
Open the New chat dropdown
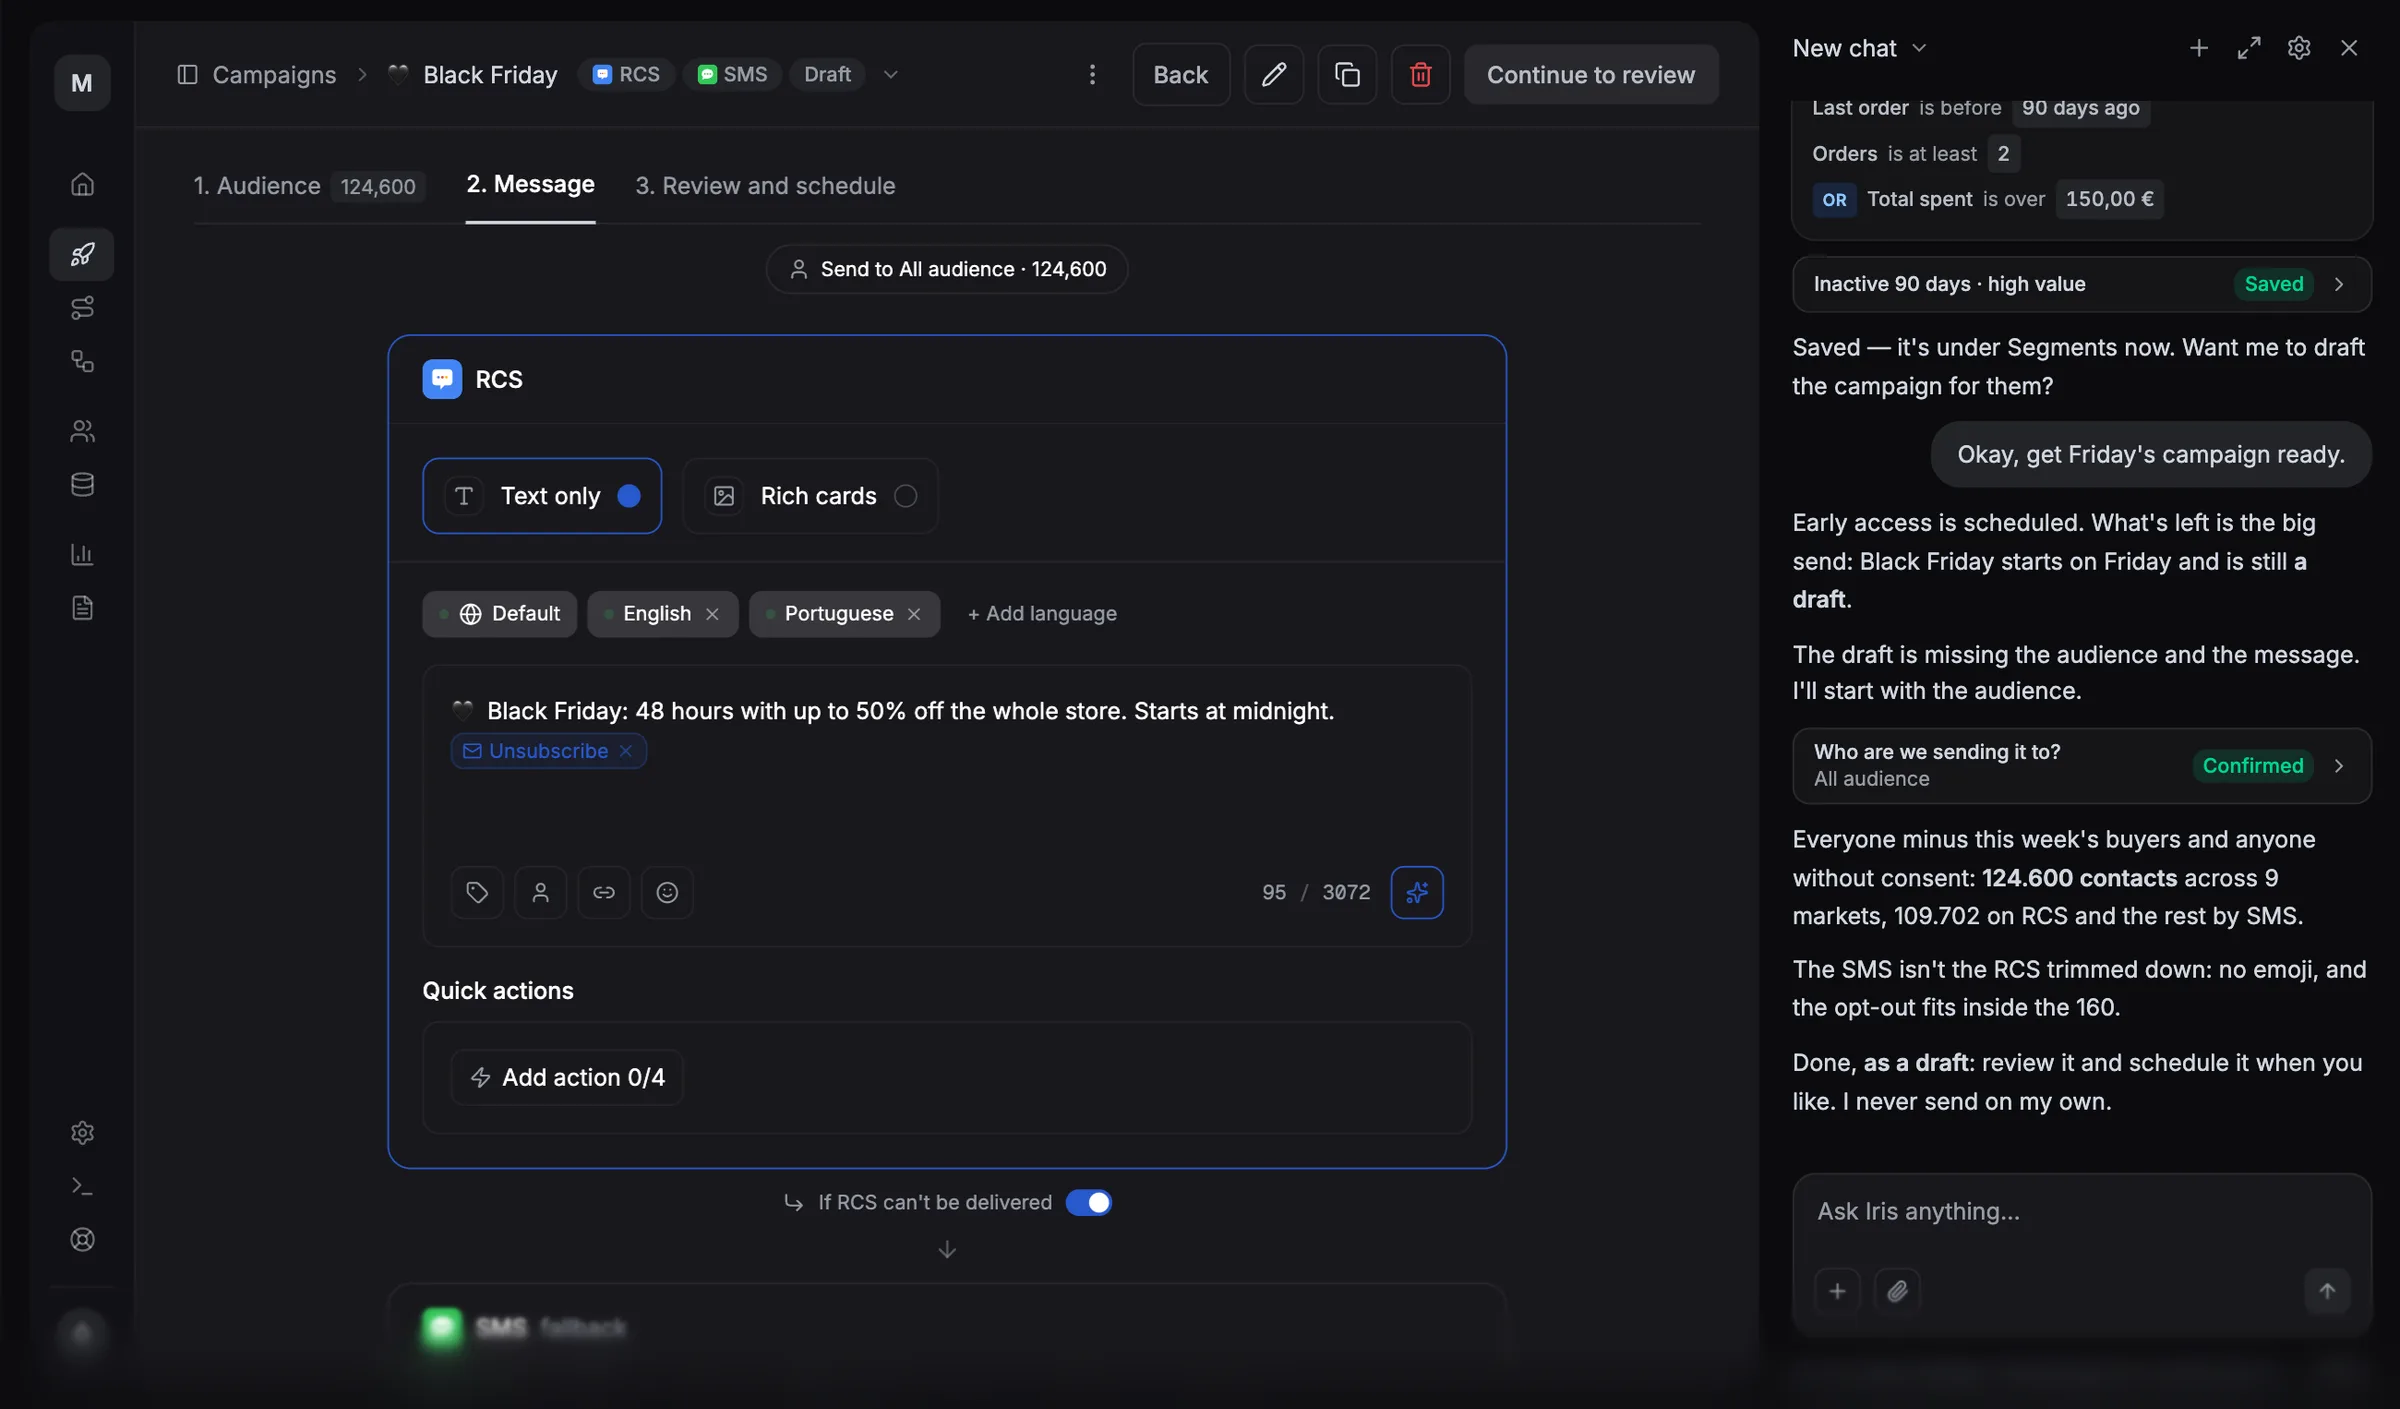coord(1859,48)
